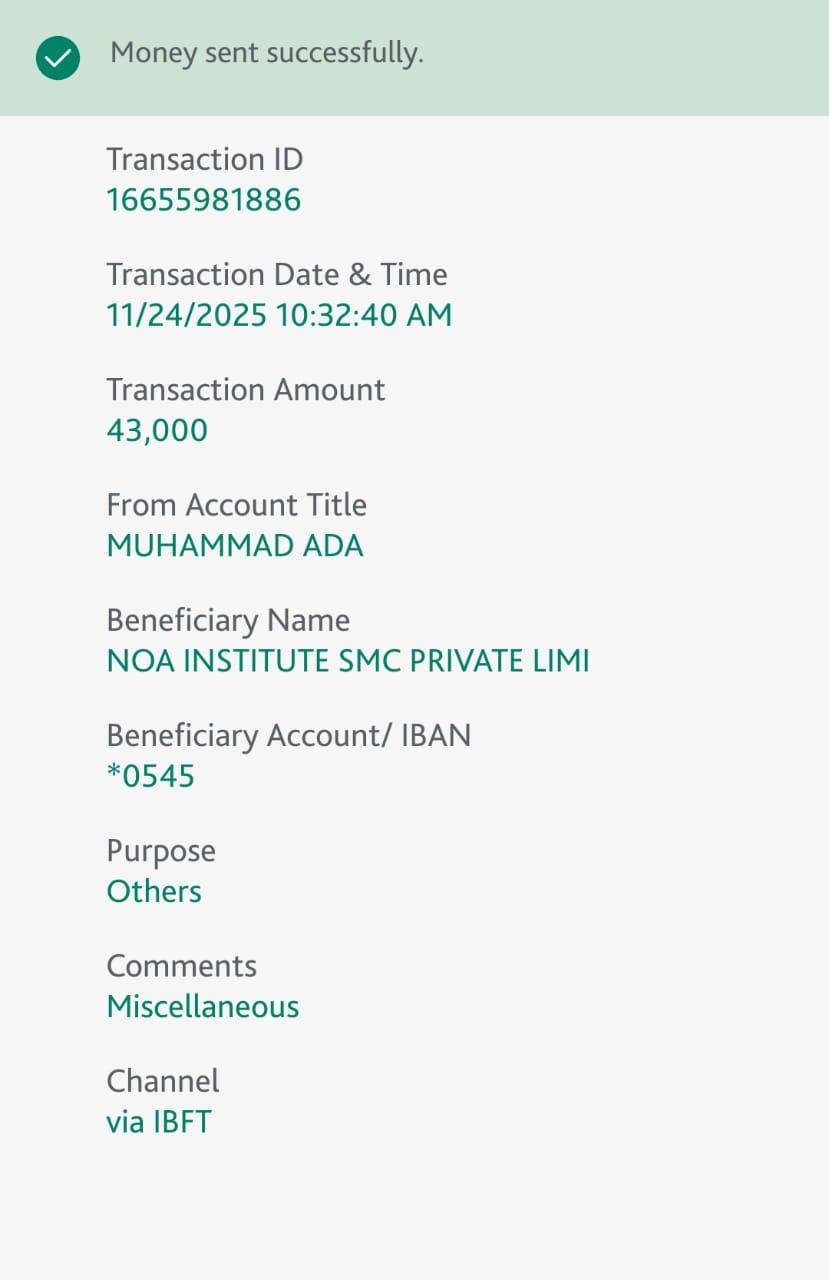This screenshot has height=1280, width=829.
Task: Click the Transaction ID label
Action: click(x=204, y=159)
